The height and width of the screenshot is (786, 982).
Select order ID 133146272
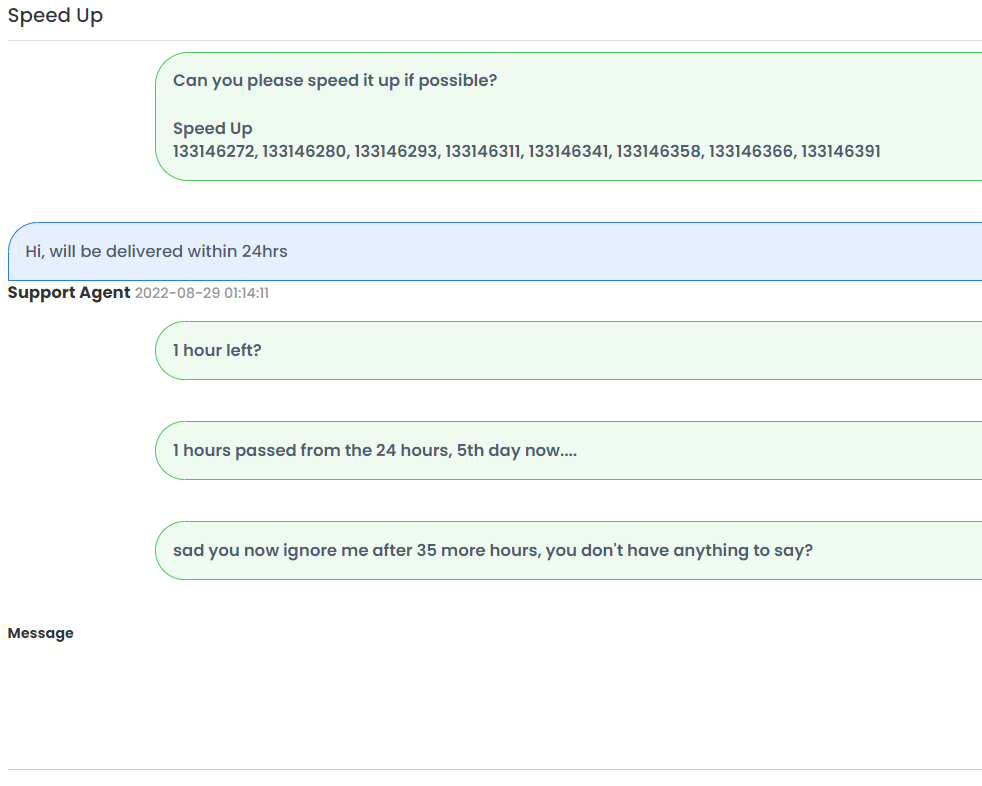pos(214,152)
